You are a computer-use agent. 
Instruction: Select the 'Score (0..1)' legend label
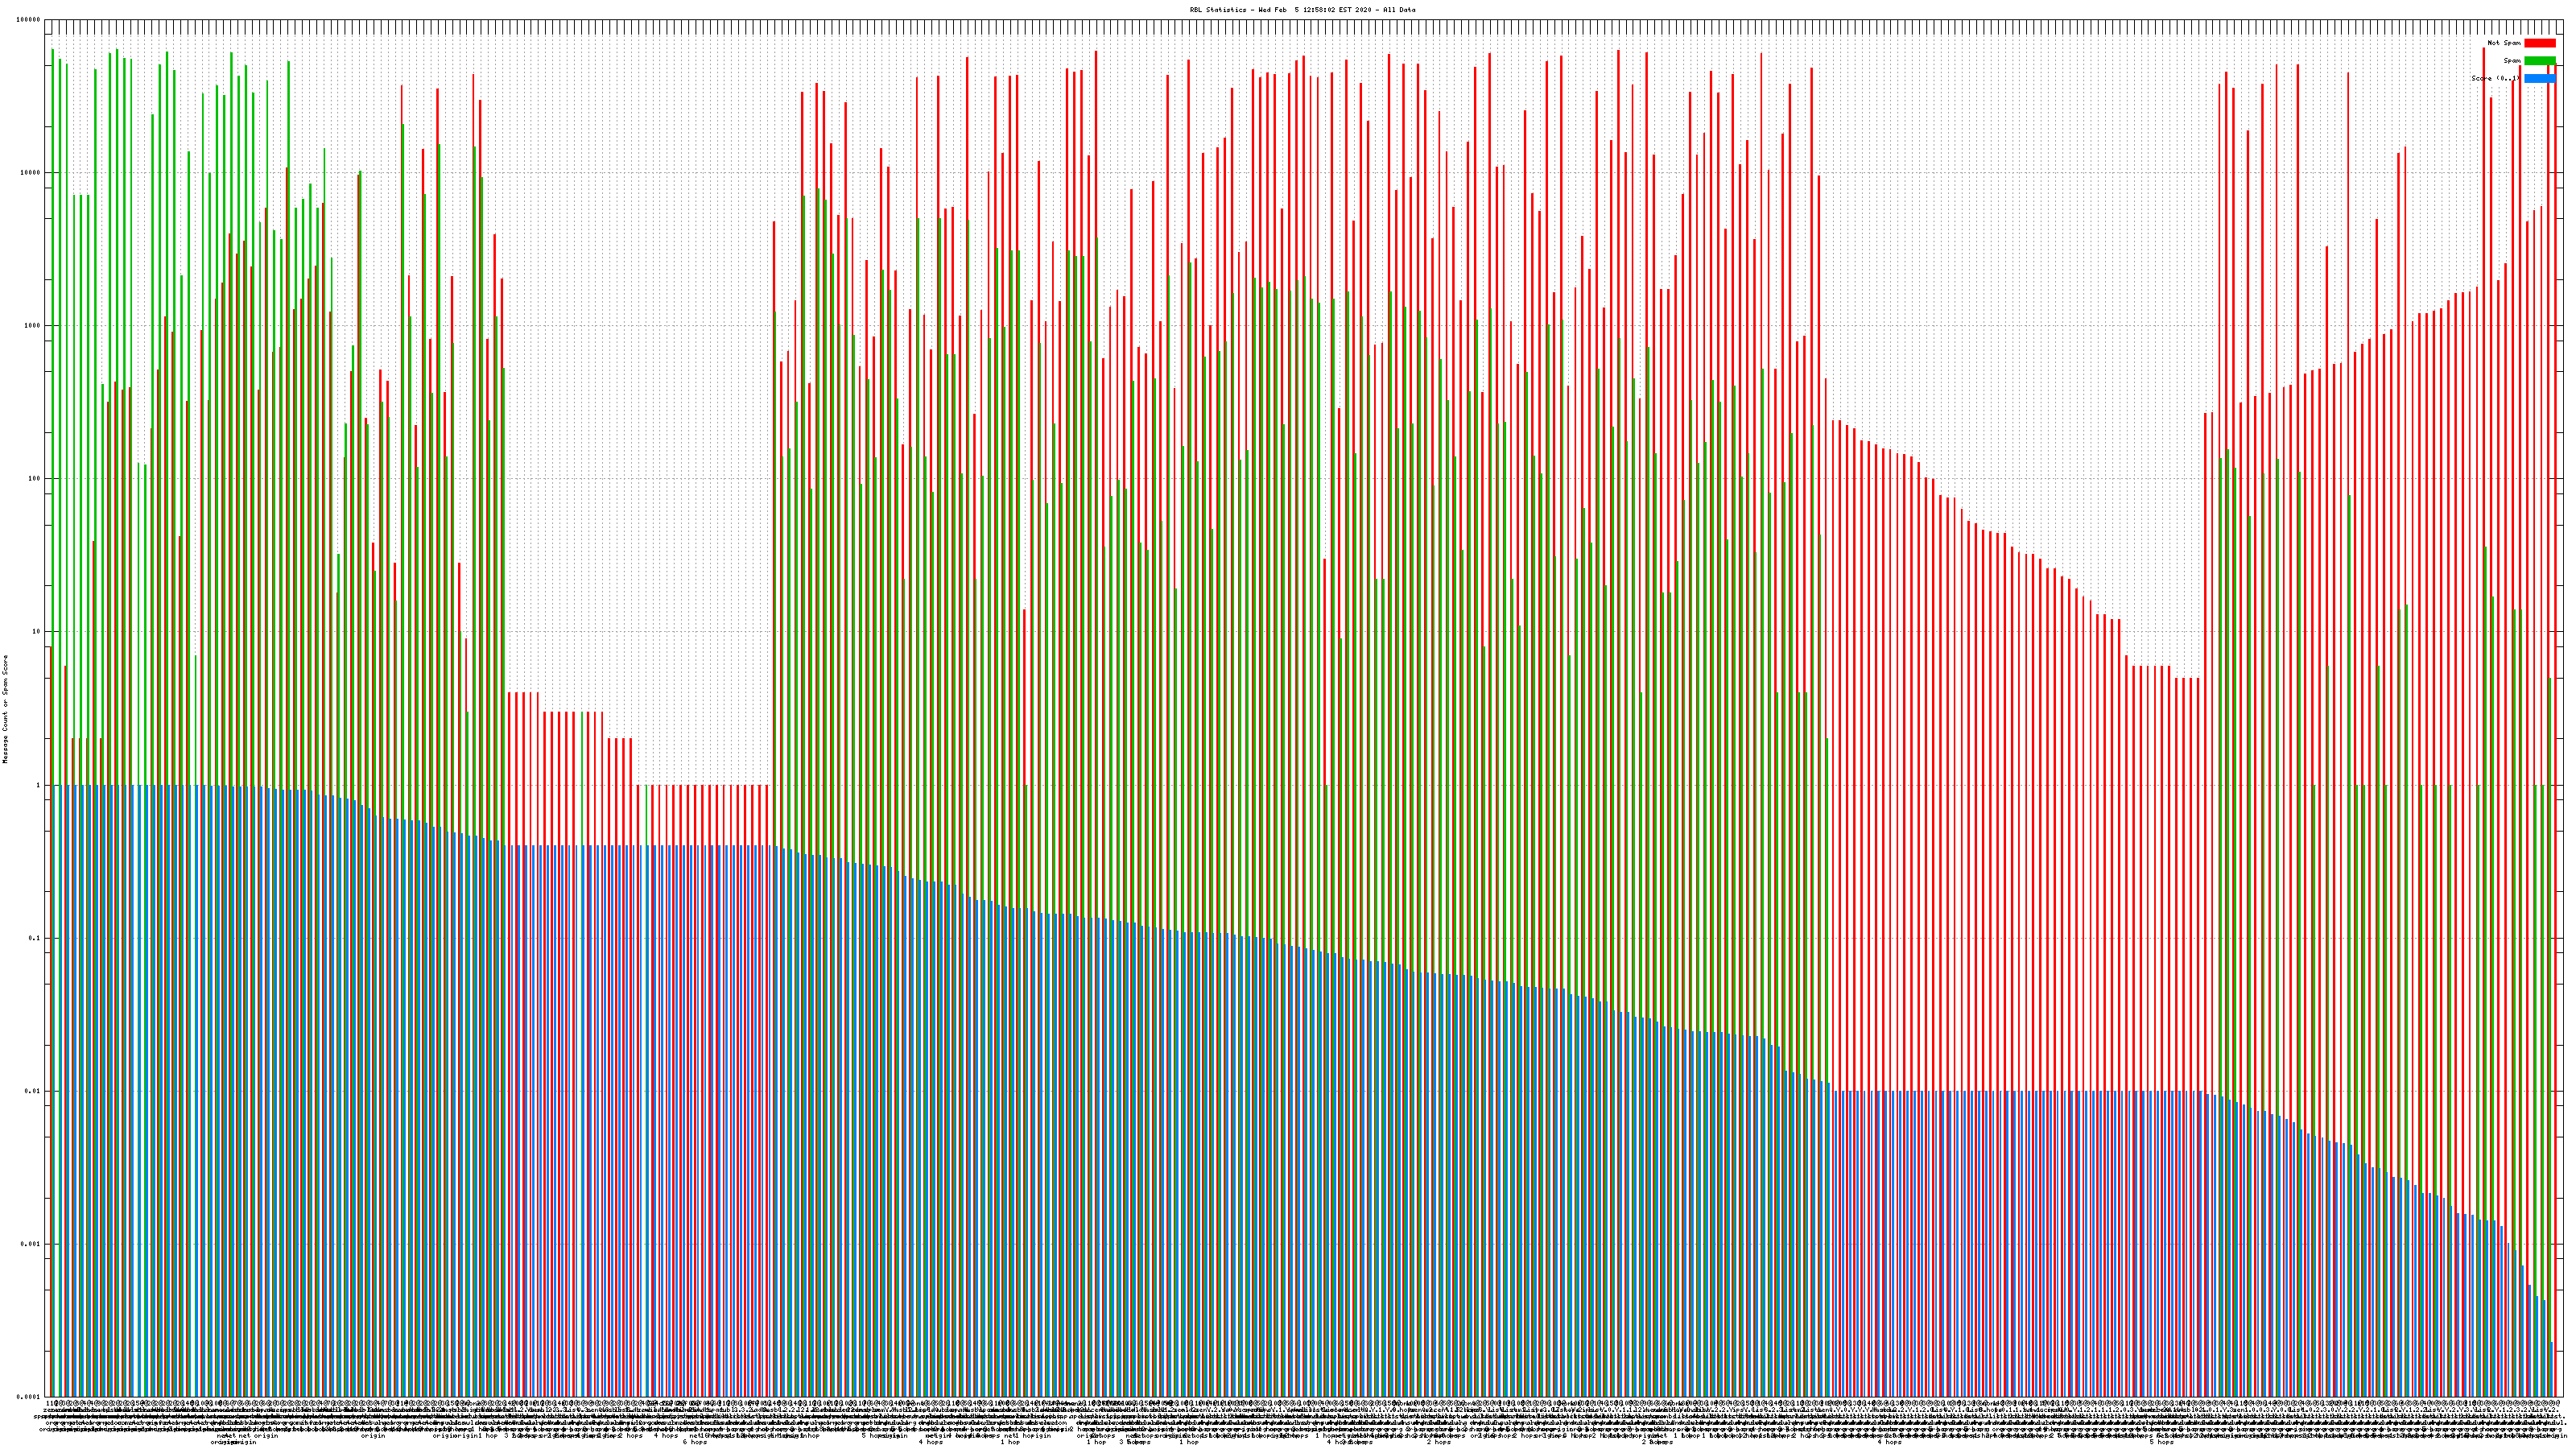pos(2495,78)
